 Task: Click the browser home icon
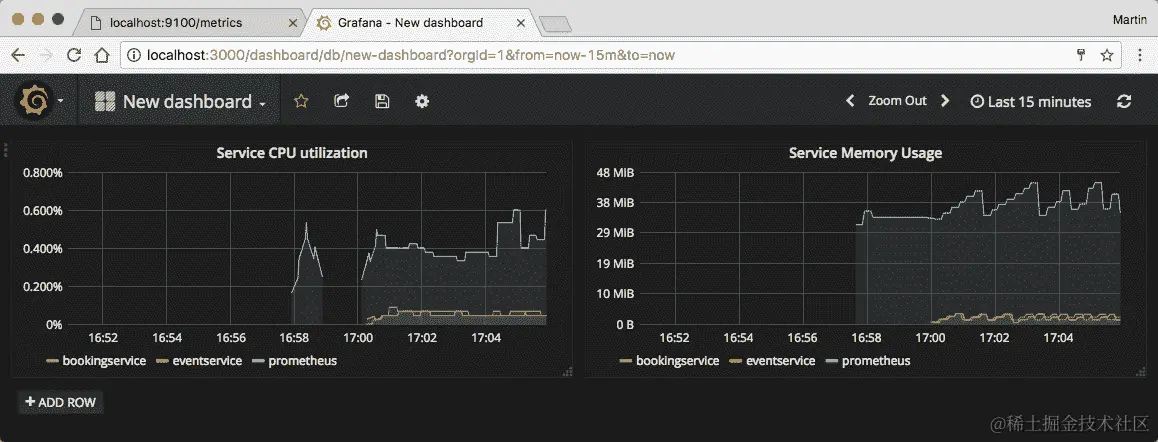pyautogui.click(x=102, y=55)
